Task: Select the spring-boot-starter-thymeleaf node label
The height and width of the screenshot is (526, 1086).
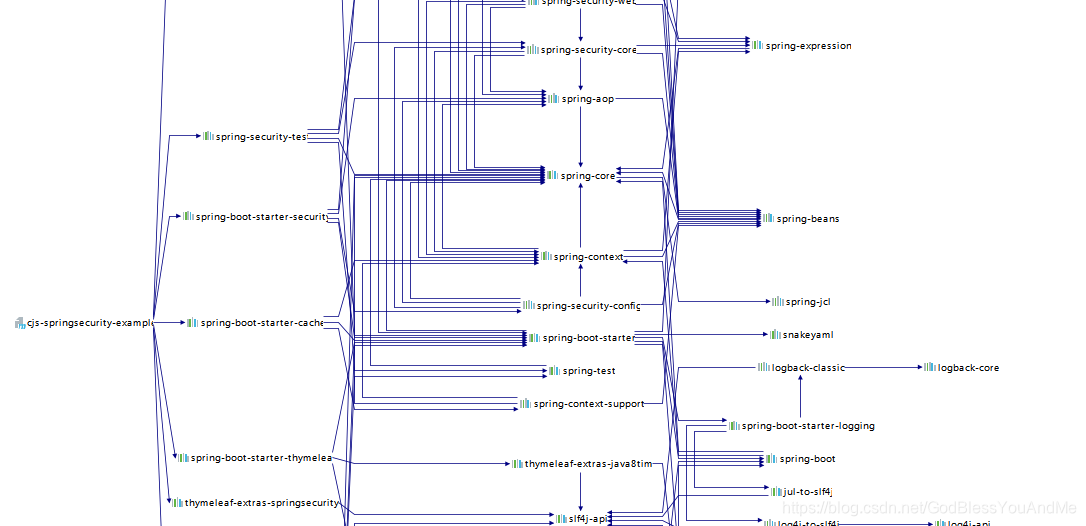Action: pyautogui.click(x=262, y=458)
